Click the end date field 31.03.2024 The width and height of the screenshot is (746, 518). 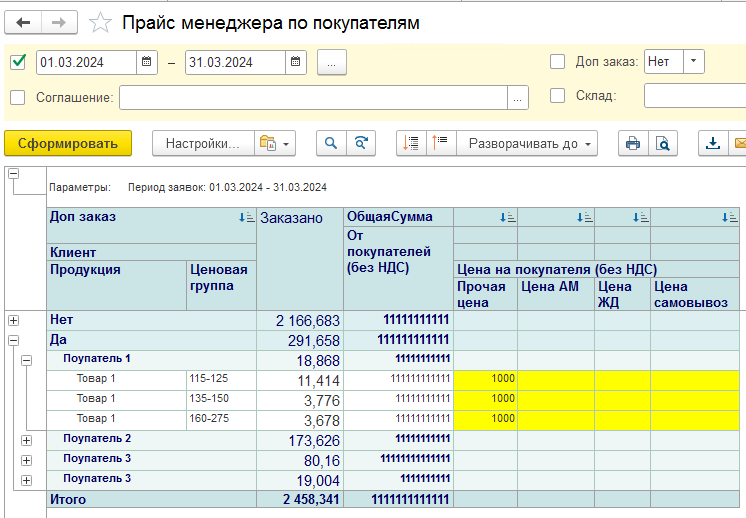tap(236, 62)
